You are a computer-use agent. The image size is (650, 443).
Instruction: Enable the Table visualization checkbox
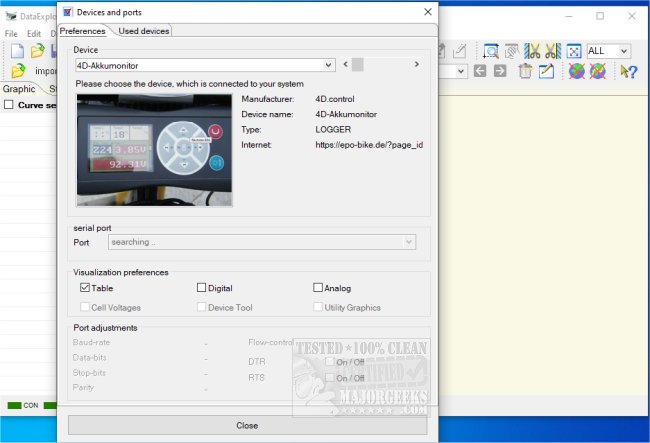(85, 288)
